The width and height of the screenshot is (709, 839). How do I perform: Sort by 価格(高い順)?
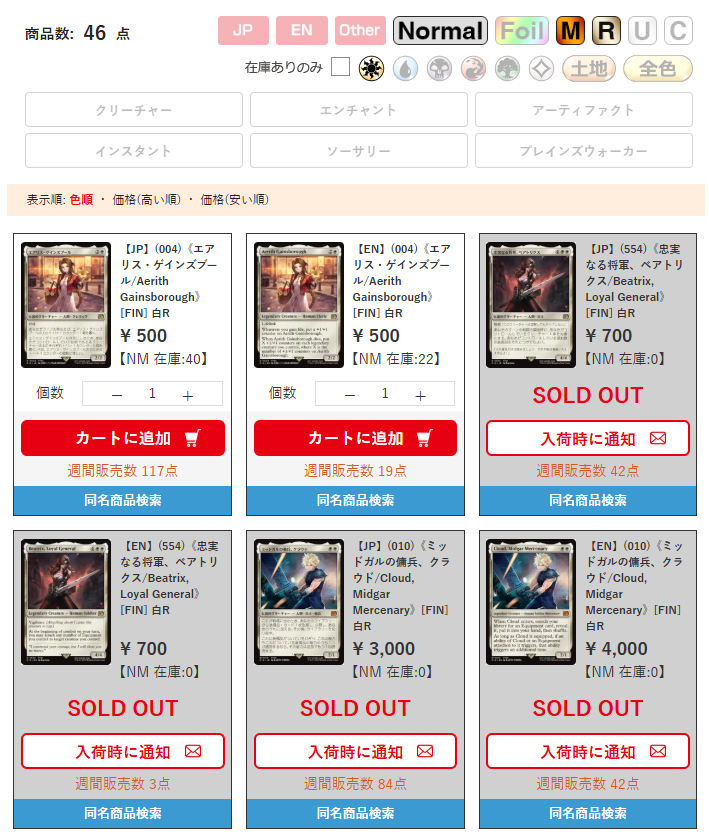147,200
